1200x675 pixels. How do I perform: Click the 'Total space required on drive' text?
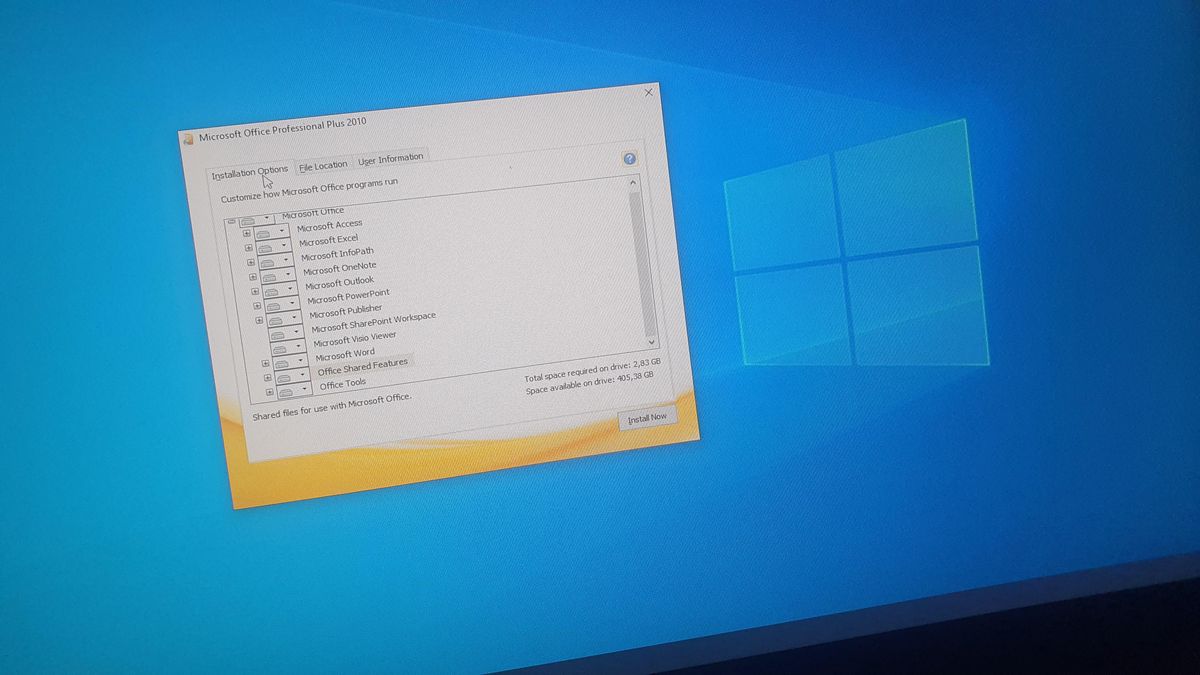click(592, 371)
